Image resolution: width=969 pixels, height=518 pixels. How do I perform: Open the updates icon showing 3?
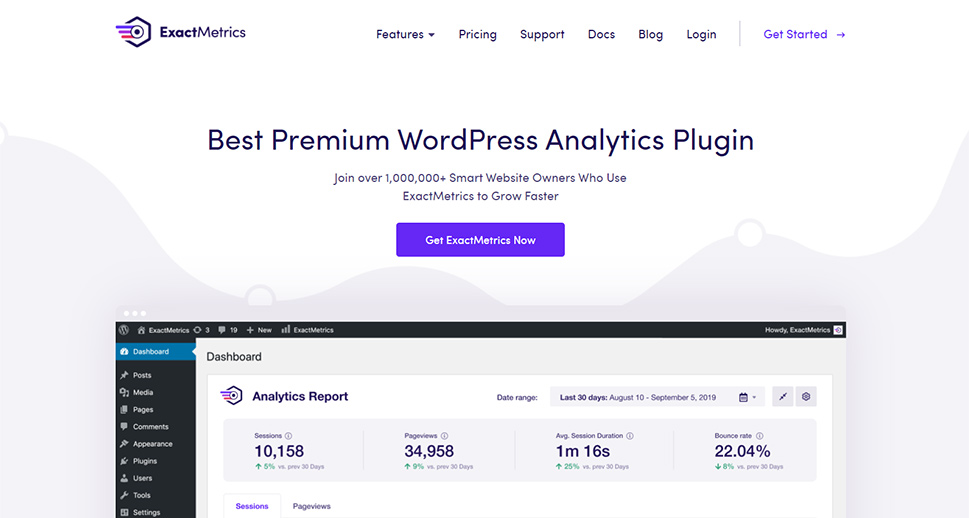coord(201,330)
